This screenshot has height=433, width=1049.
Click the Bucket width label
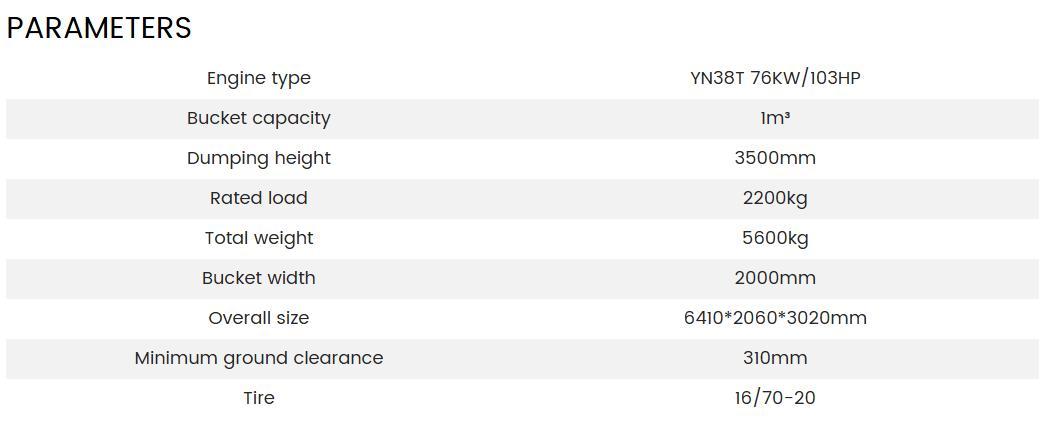click(x=258, y=278)
